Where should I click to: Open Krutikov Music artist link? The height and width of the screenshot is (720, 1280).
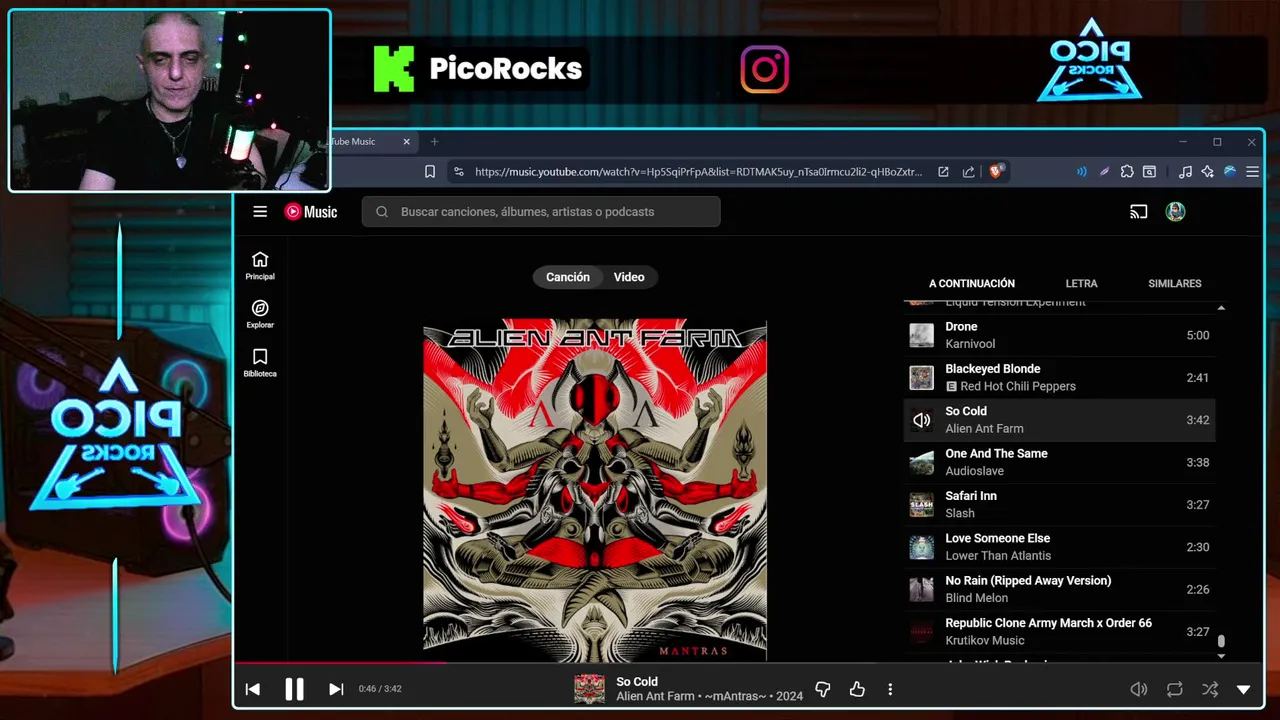[x=985, y=640]
